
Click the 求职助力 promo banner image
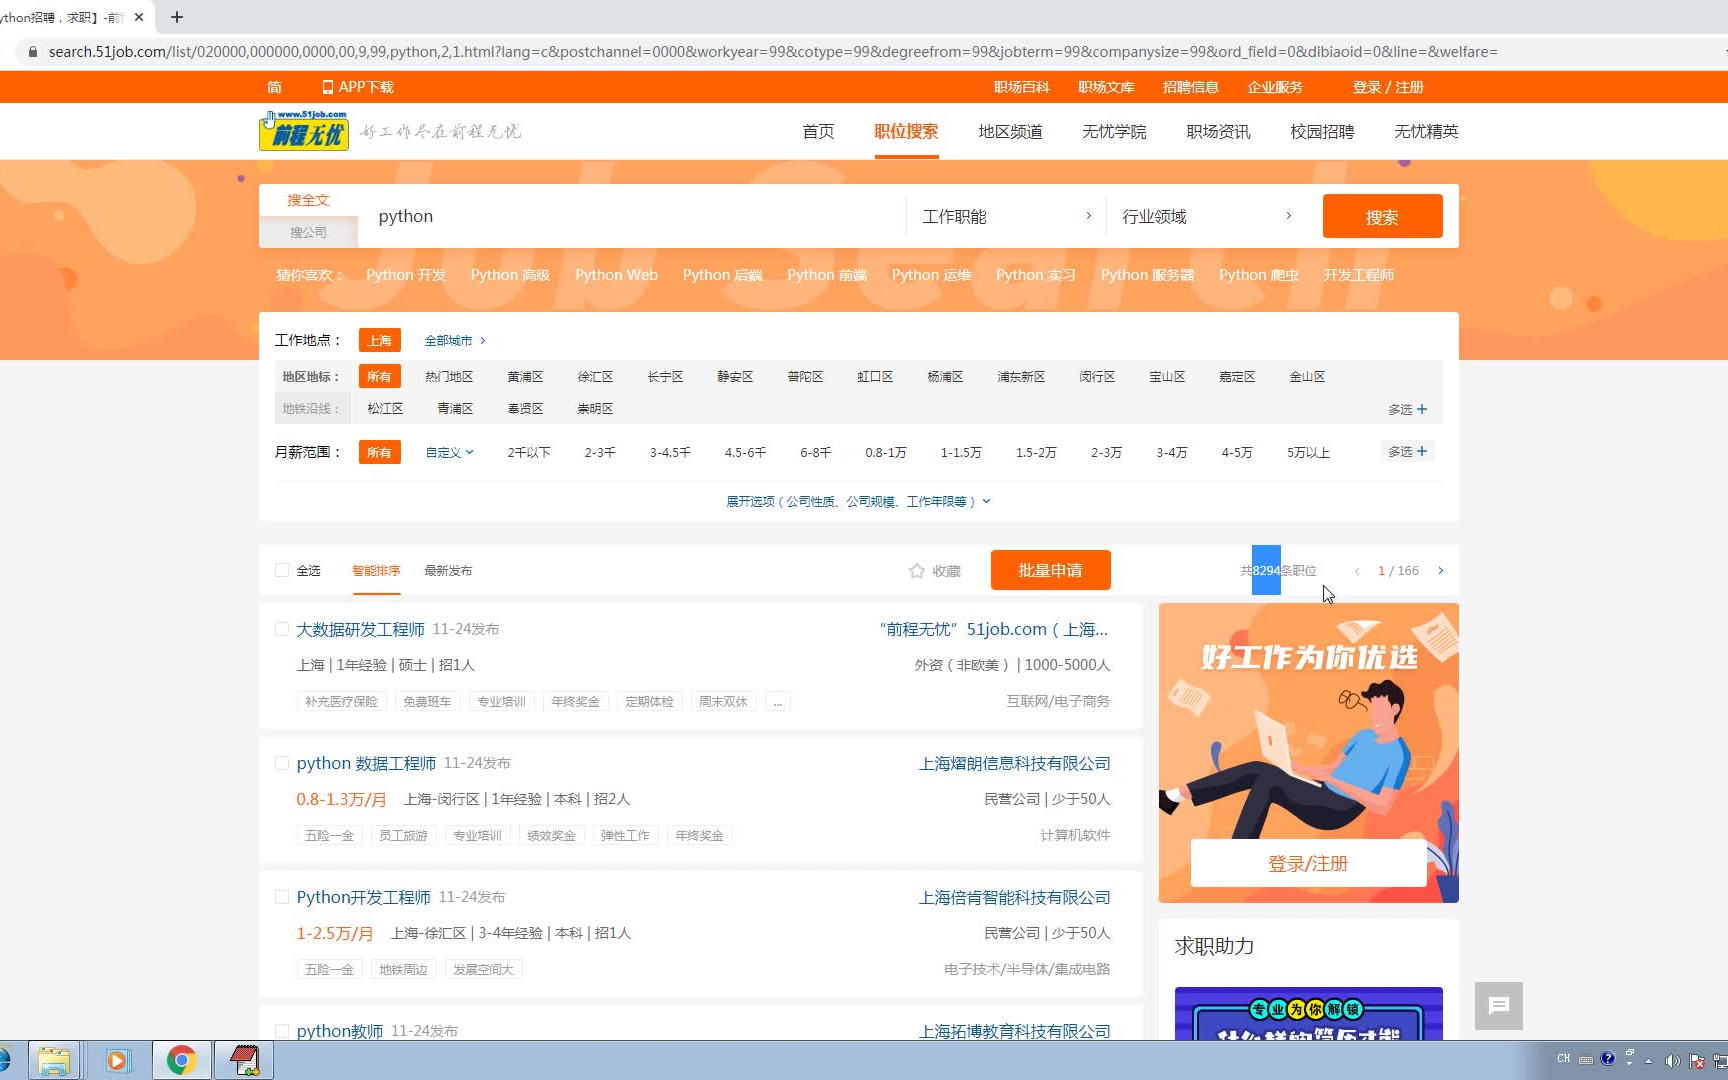click(x=1308, y=1013)
